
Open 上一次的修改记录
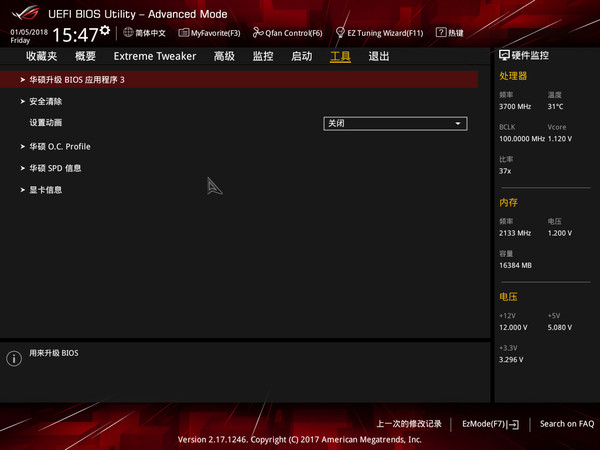pos(409,424)
